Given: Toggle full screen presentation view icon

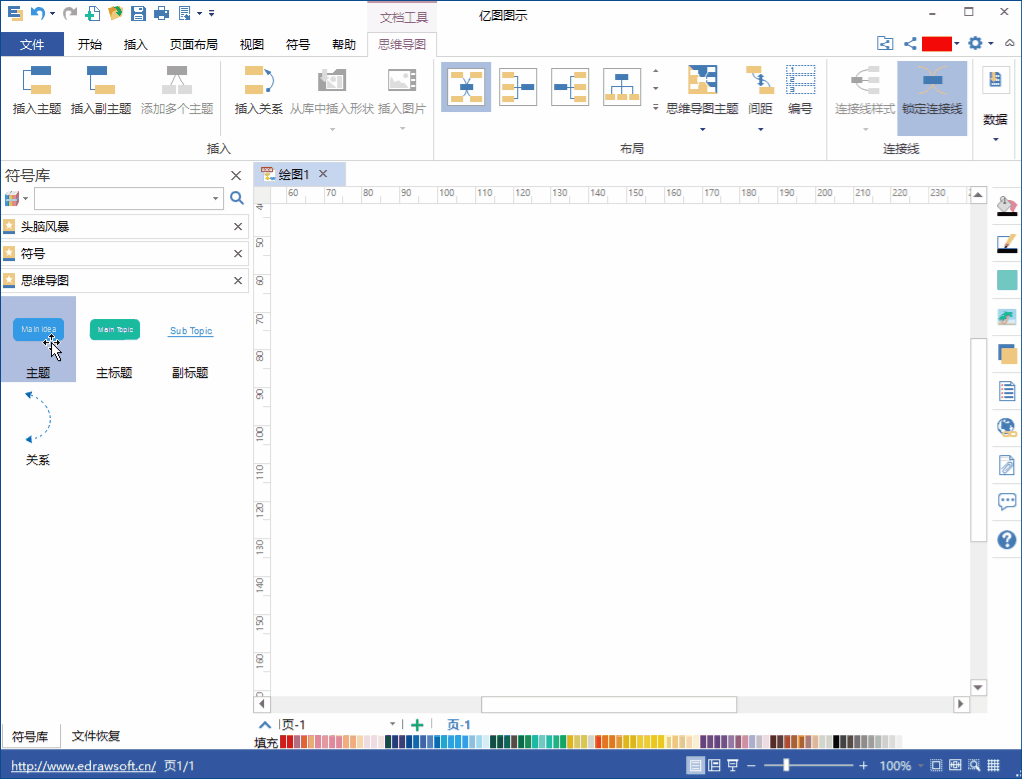Looking at the screenshot, I should pyautogui.click(x=733, y=765).
